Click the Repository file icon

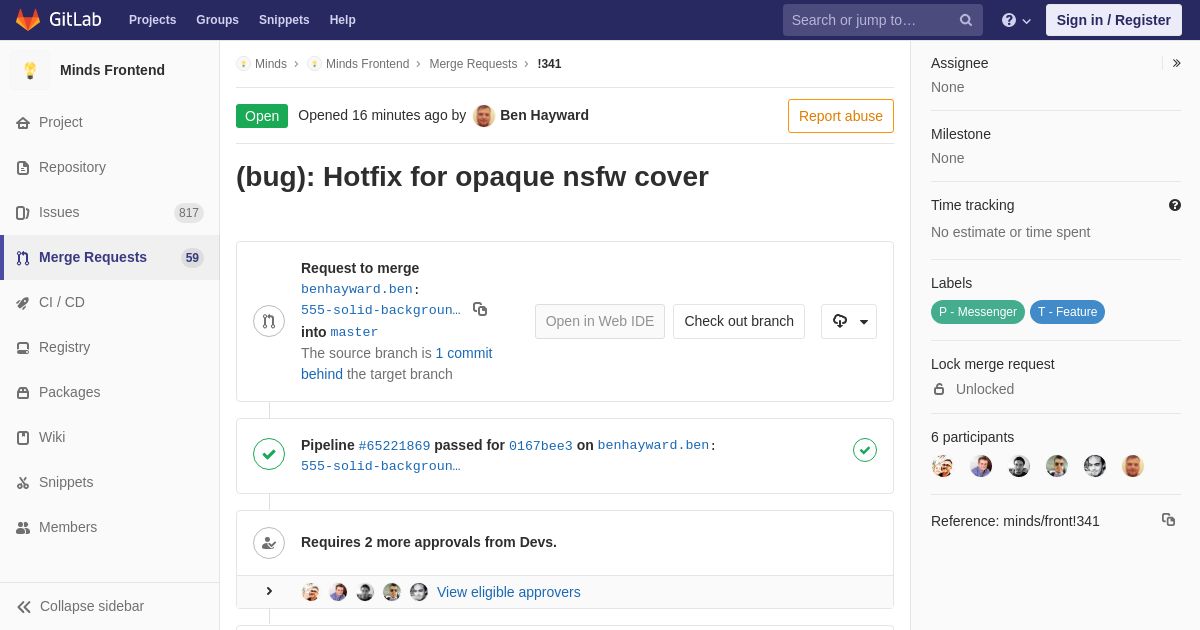[23, 168]
